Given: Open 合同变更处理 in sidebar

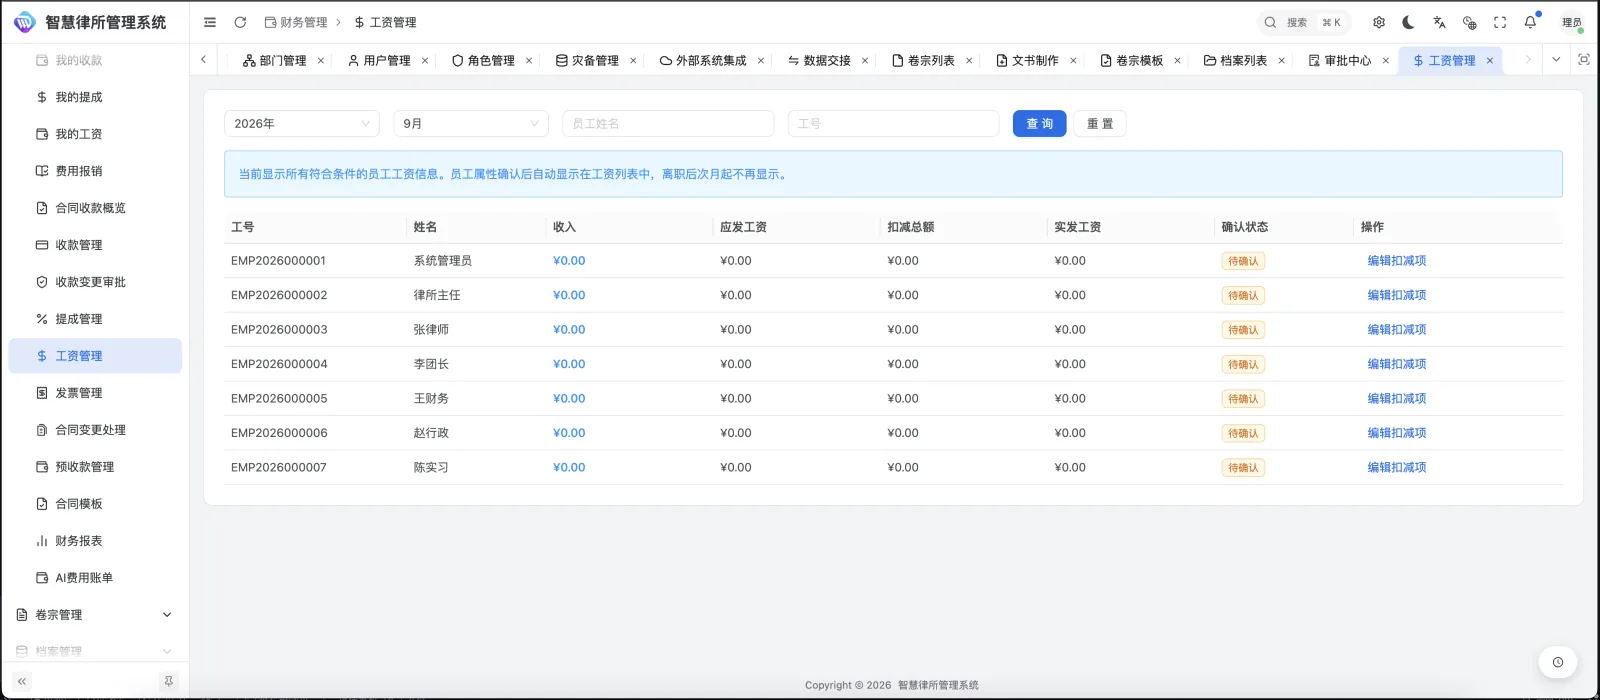Looking at the screenshot, I should (95, 430).
